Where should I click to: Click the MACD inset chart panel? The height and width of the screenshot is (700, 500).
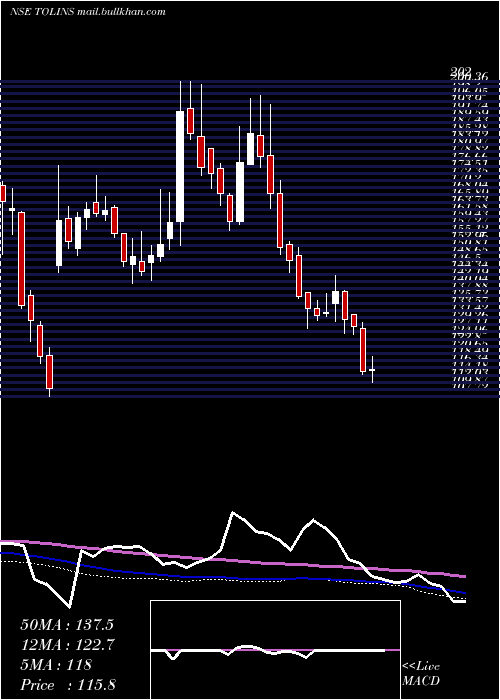coord(275,650)
